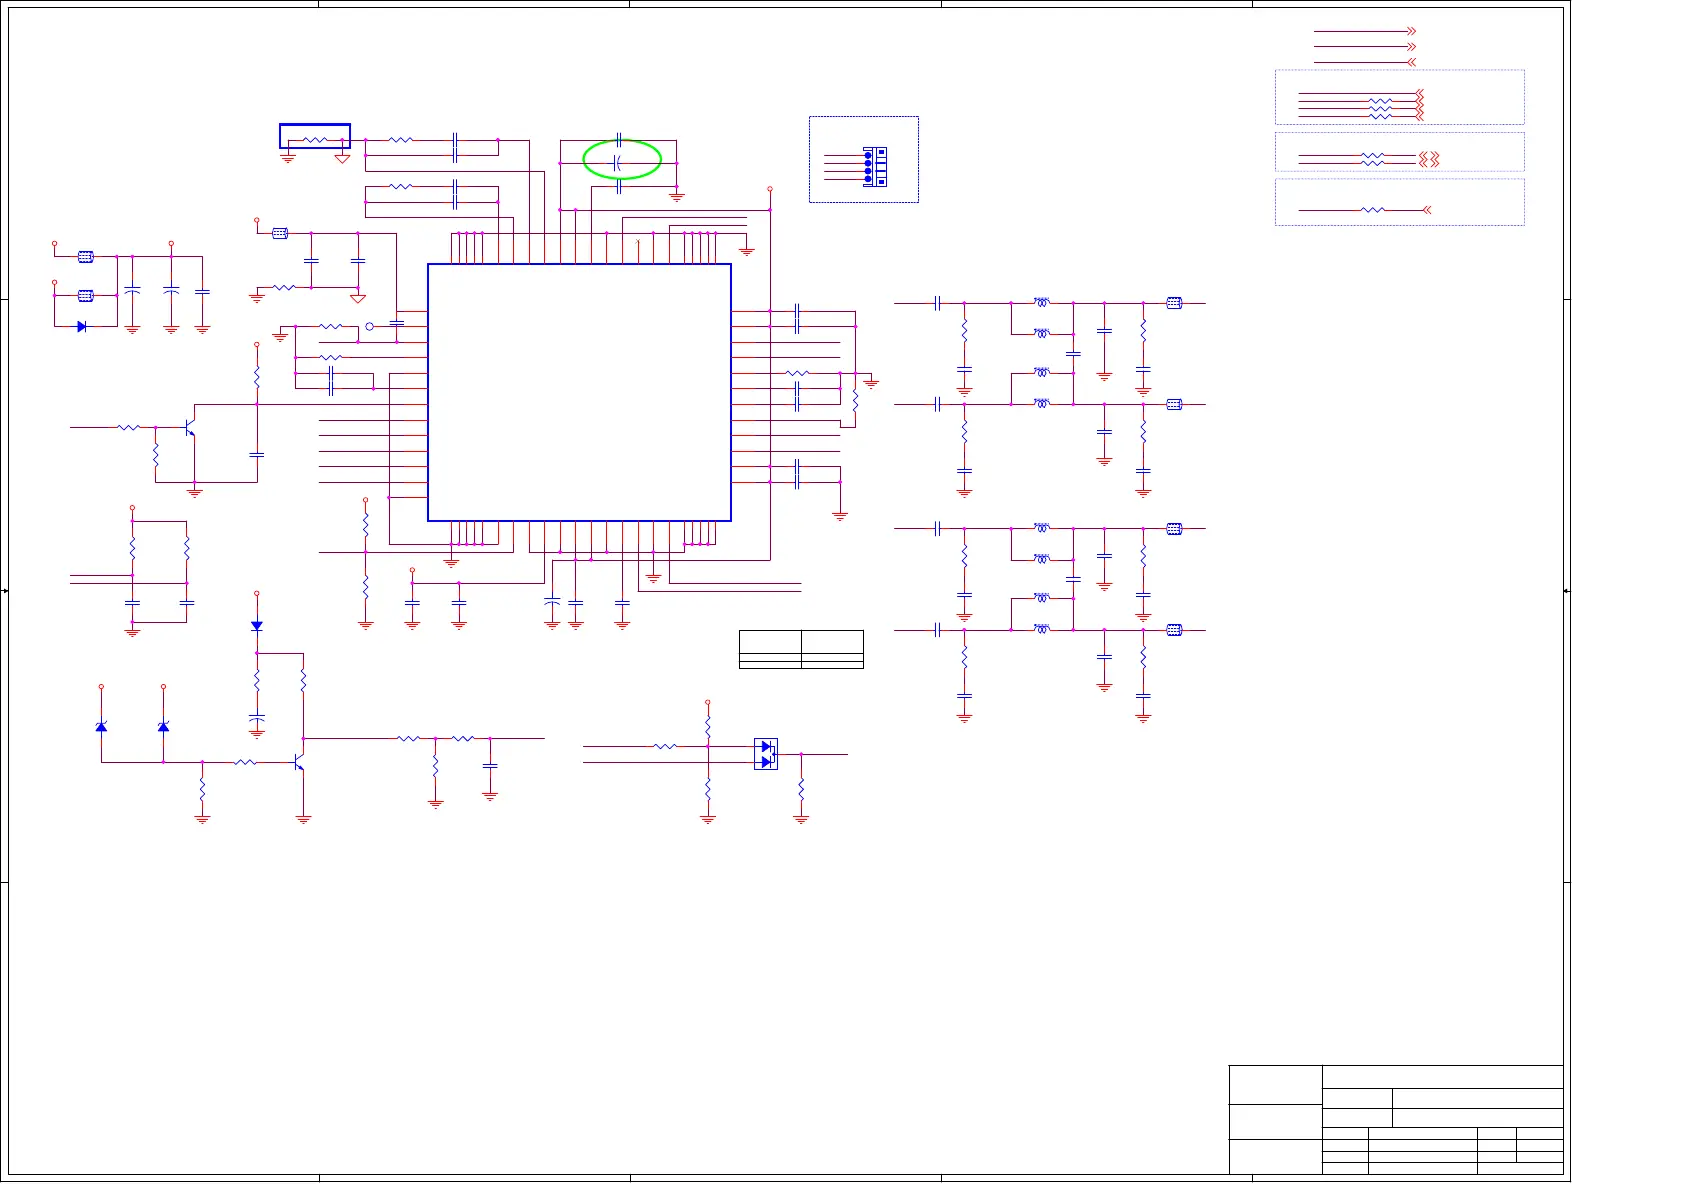The width and height of the screenshot is (1684, 1190).
Task: Select the large square IC chip body
Action: (579, 392)
